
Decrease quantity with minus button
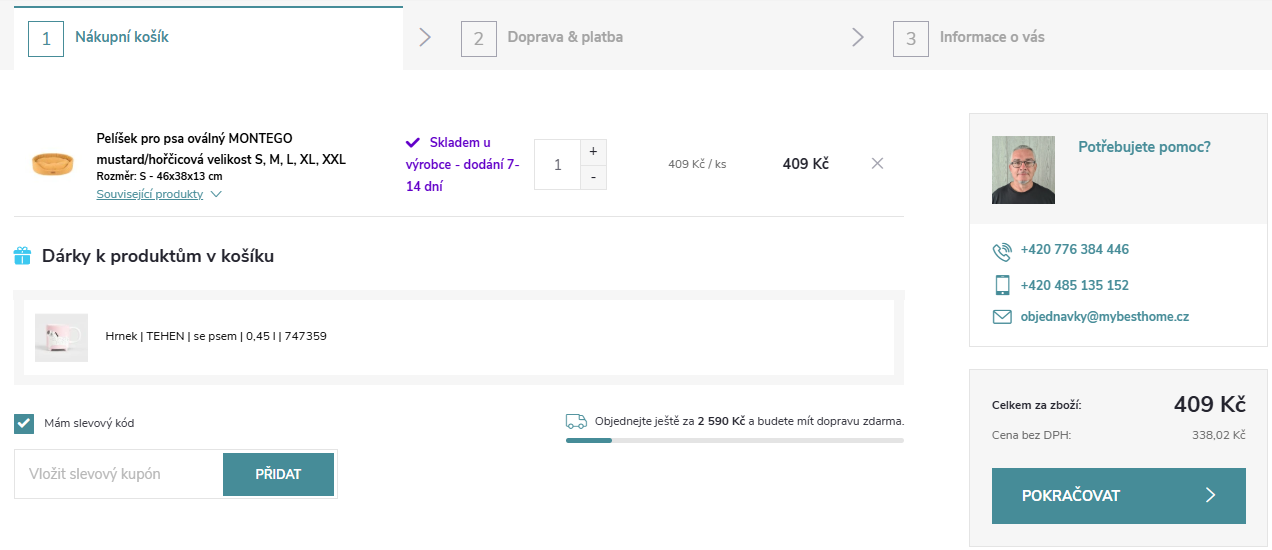593,177
